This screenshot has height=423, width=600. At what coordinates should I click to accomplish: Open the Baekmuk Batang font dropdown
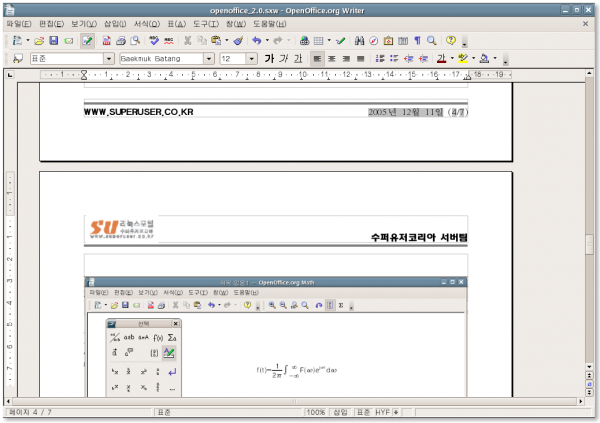[x=209, y=59]
